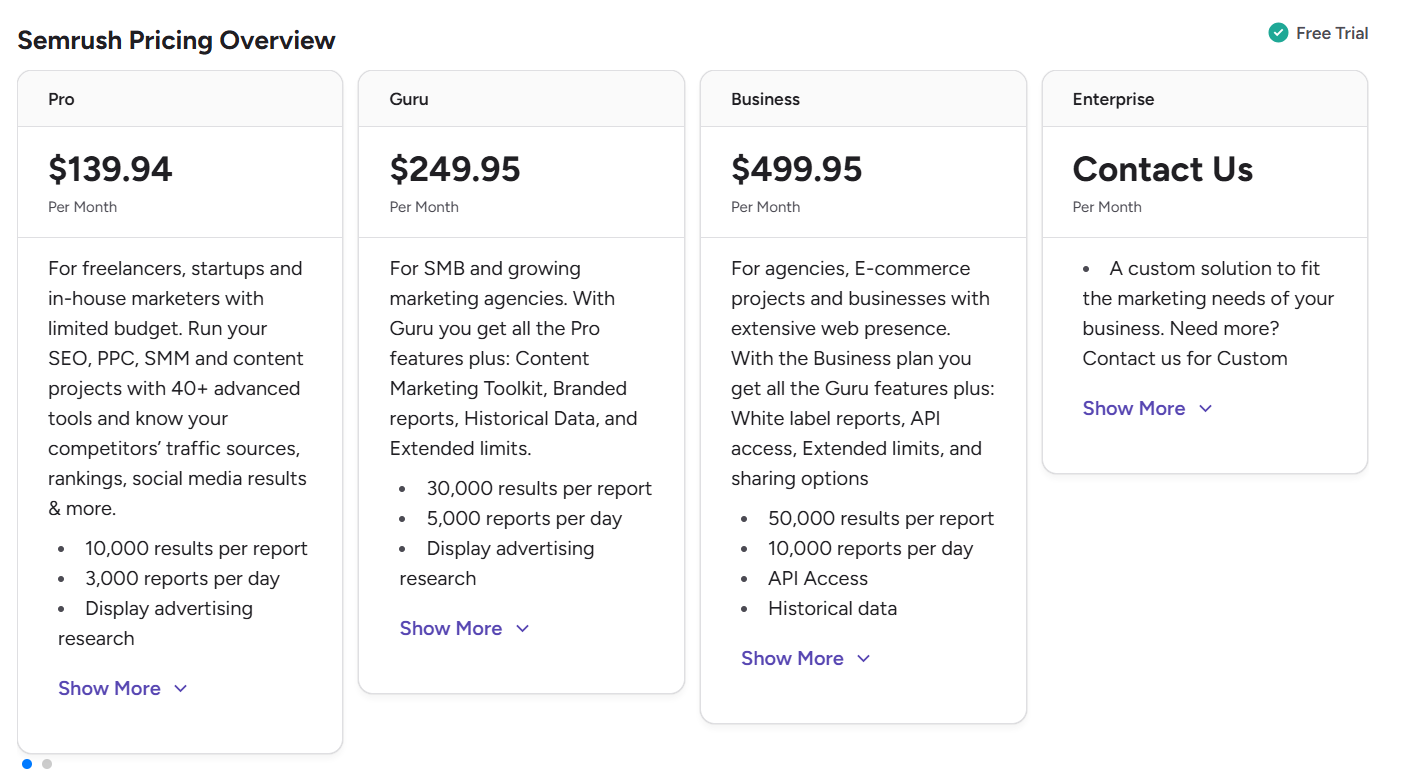Click the chevron on Business's Show More
This screenshot has width=1406, height=775.
865,658
